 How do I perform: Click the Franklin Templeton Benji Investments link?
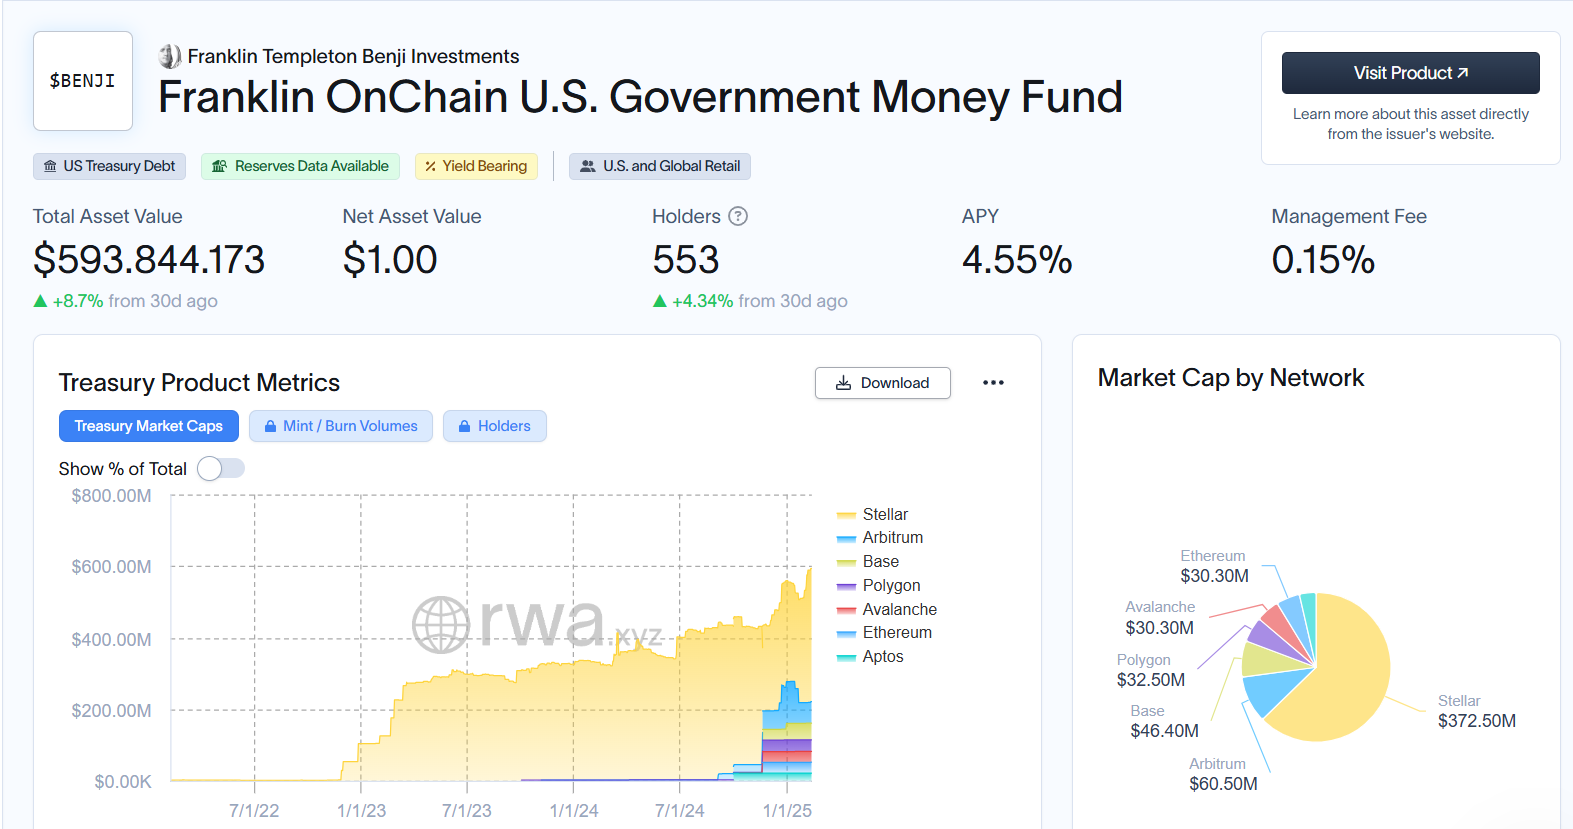click(x=353, y=56)
